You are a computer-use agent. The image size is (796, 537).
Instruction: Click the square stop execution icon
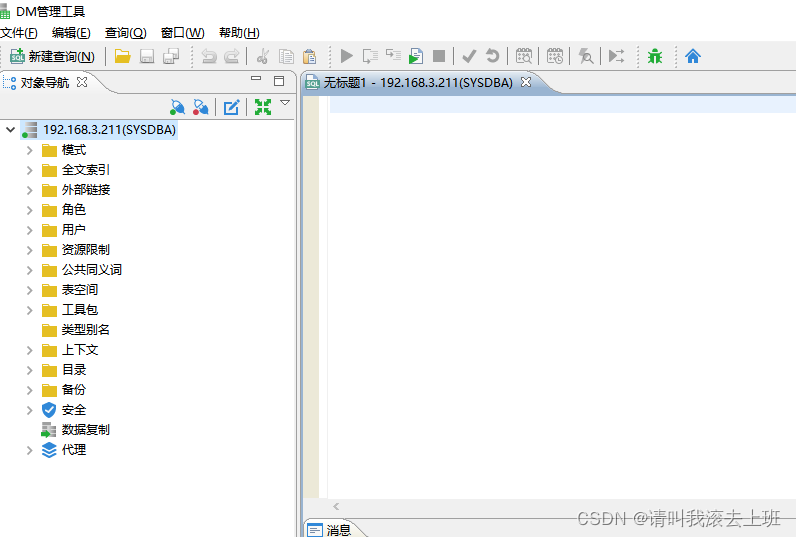tap(439, 56)
